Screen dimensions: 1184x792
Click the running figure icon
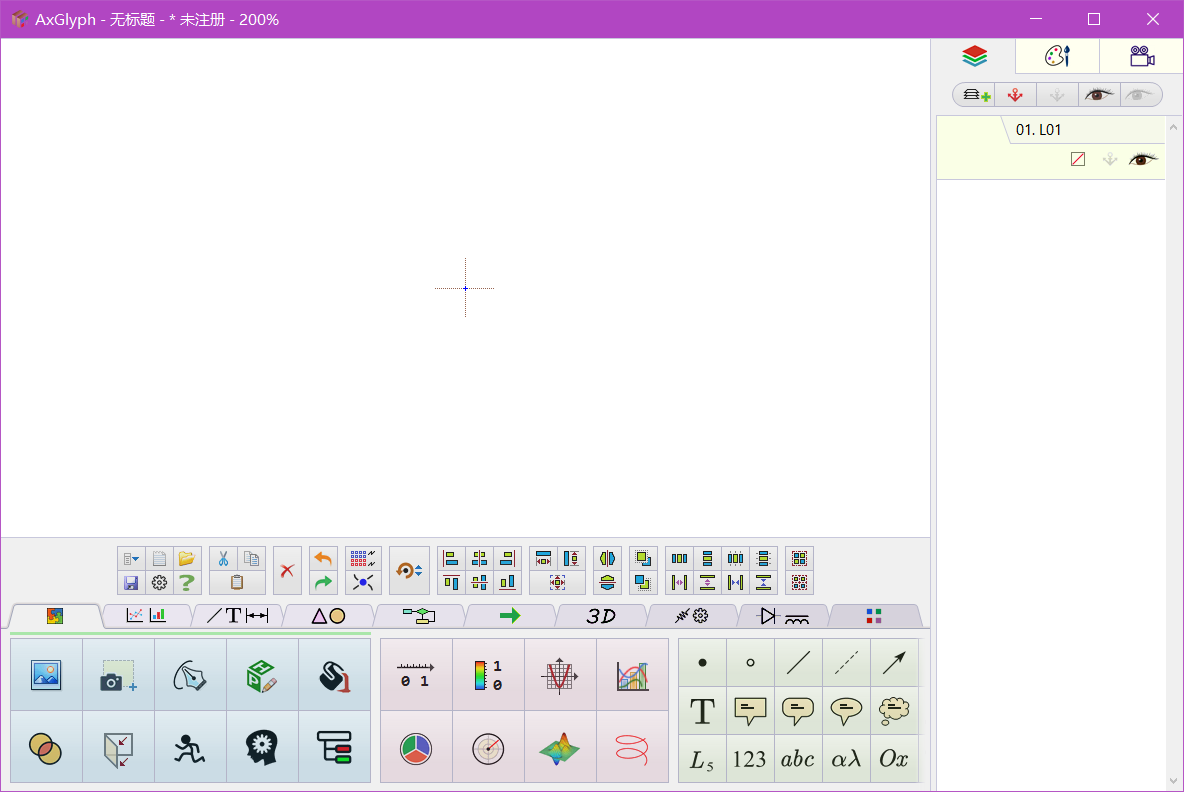click(x=190, y=747)
